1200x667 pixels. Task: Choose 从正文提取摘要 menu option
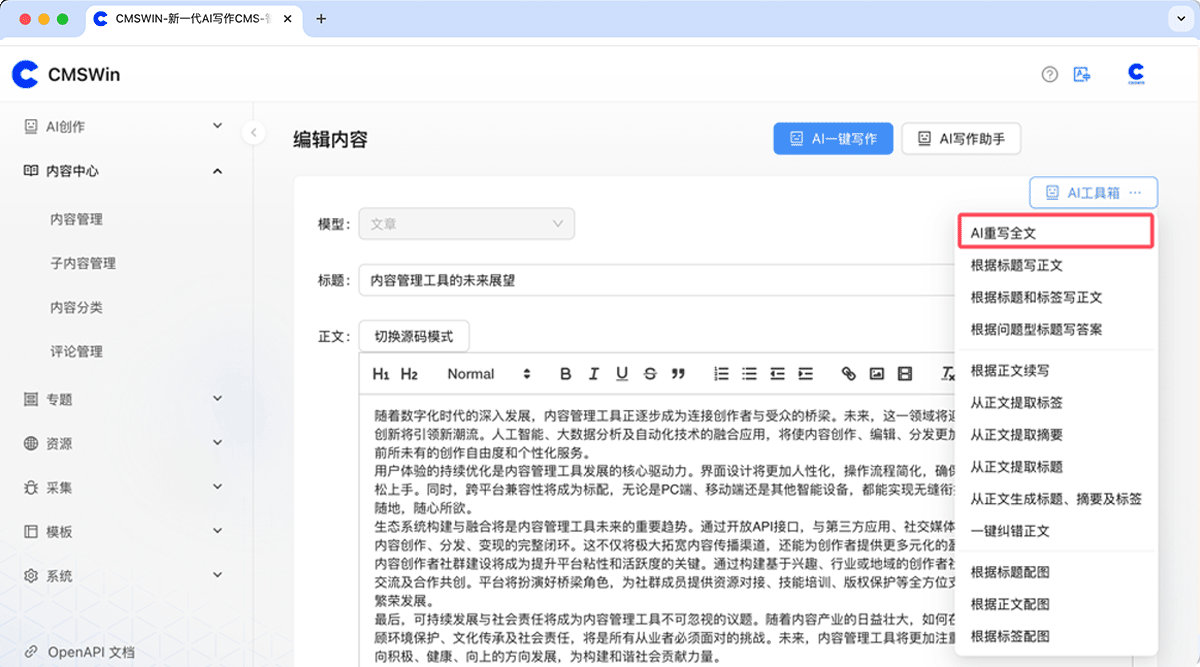click(x=1016, y=435)
